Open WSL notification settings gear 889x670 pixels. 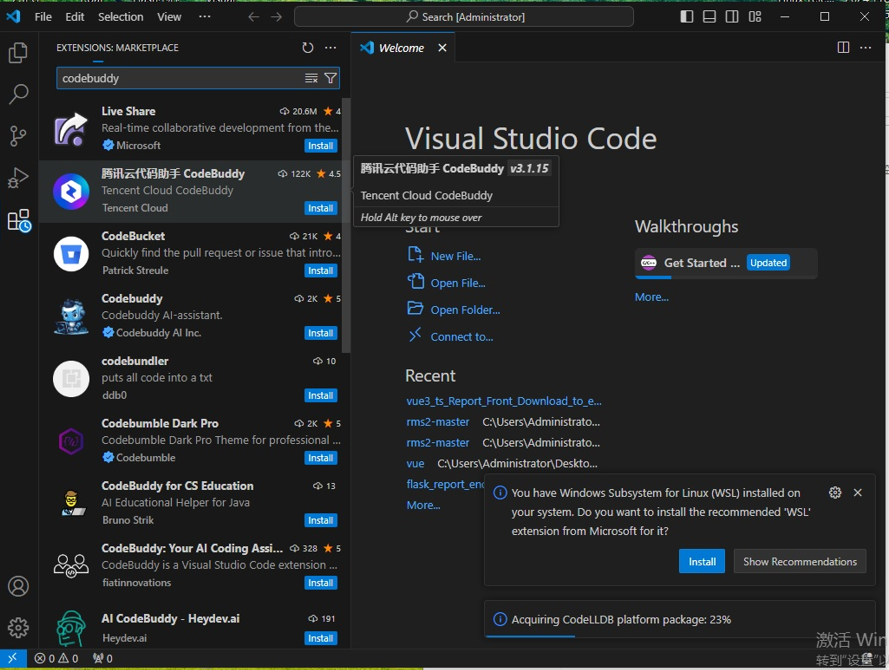(x=835, y=493)
